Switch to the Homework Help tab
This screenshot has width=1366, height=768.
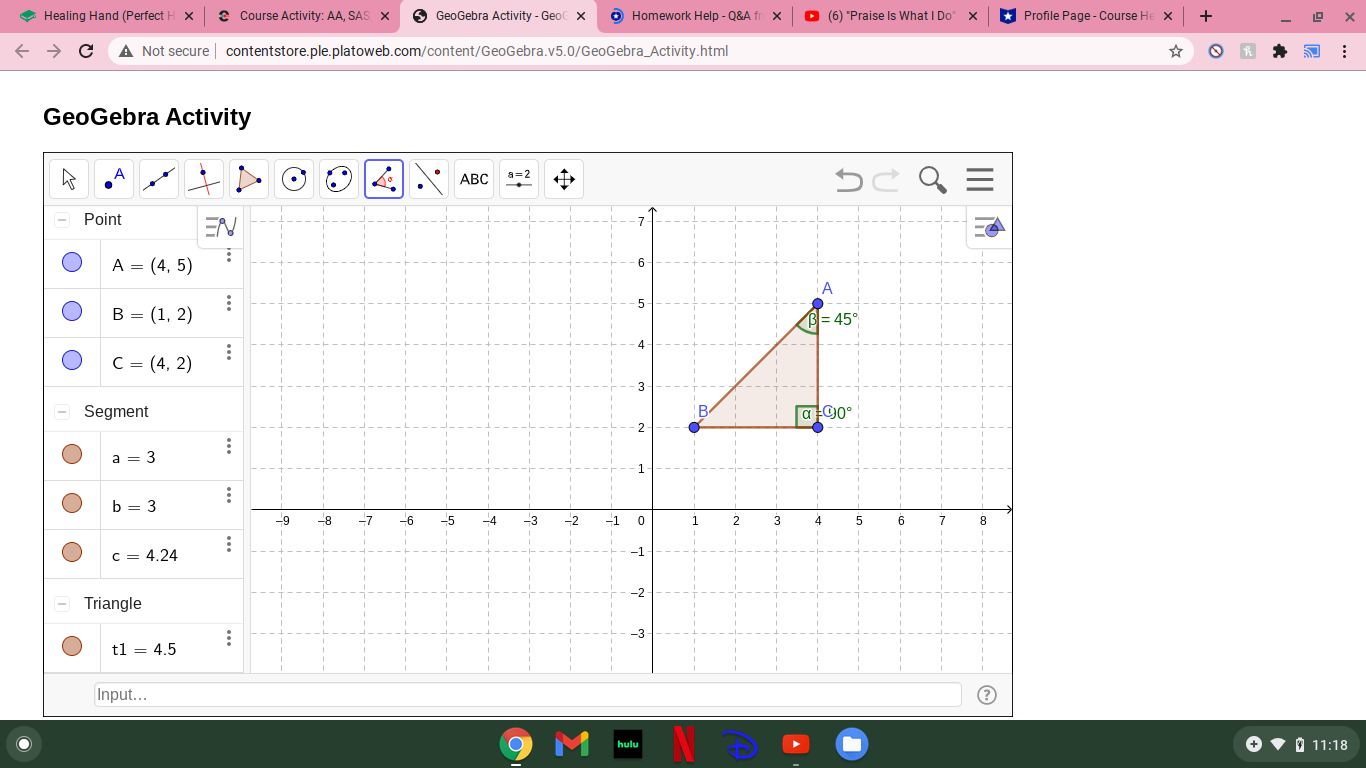696,16
